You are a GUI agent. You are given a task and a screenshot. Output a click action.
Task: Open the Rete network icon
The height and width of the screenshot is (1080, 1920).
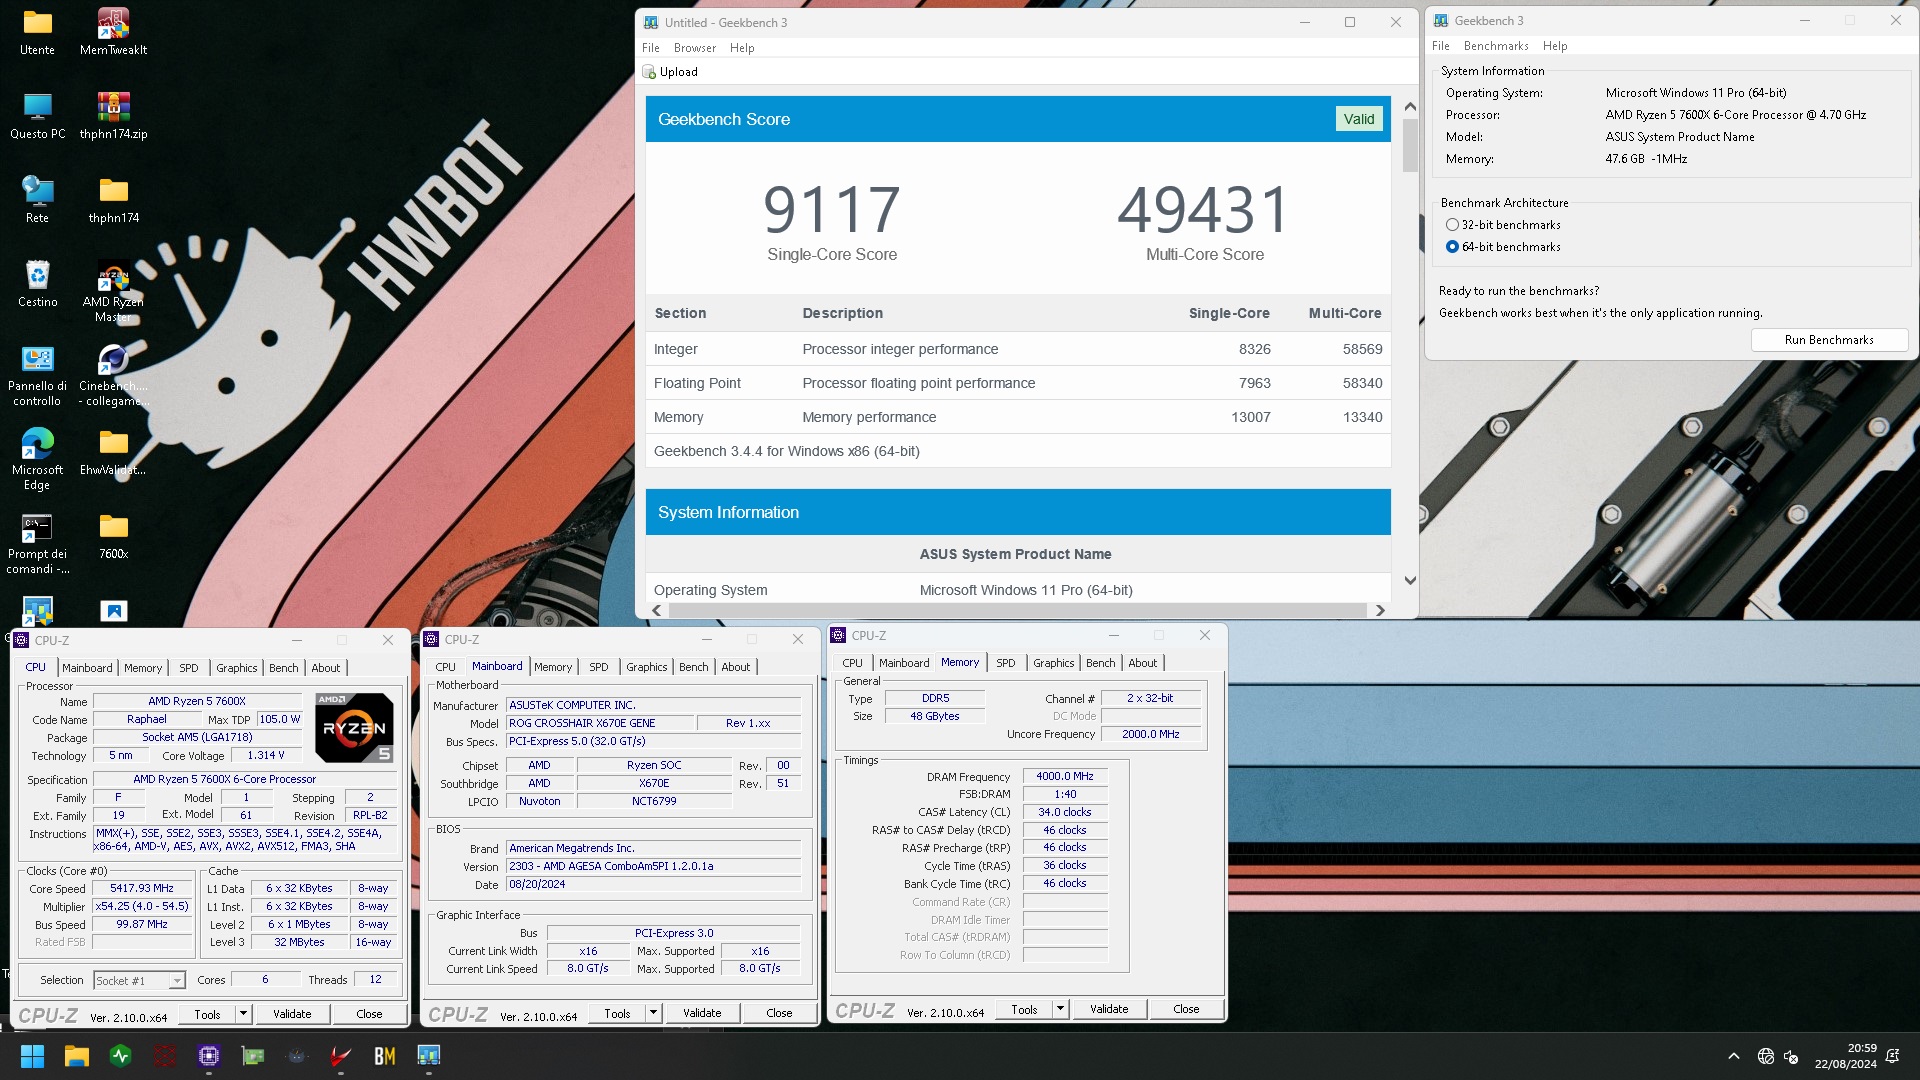pyautogui.click(x=37, y=199)
